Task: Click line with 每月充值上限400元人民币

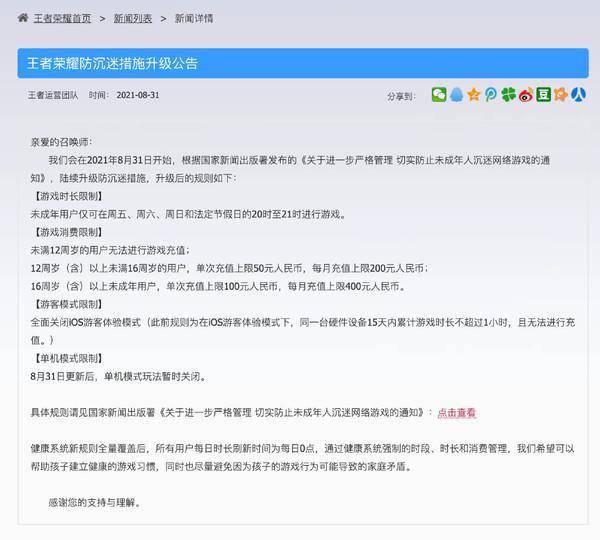Action: [x=218, y=286]
